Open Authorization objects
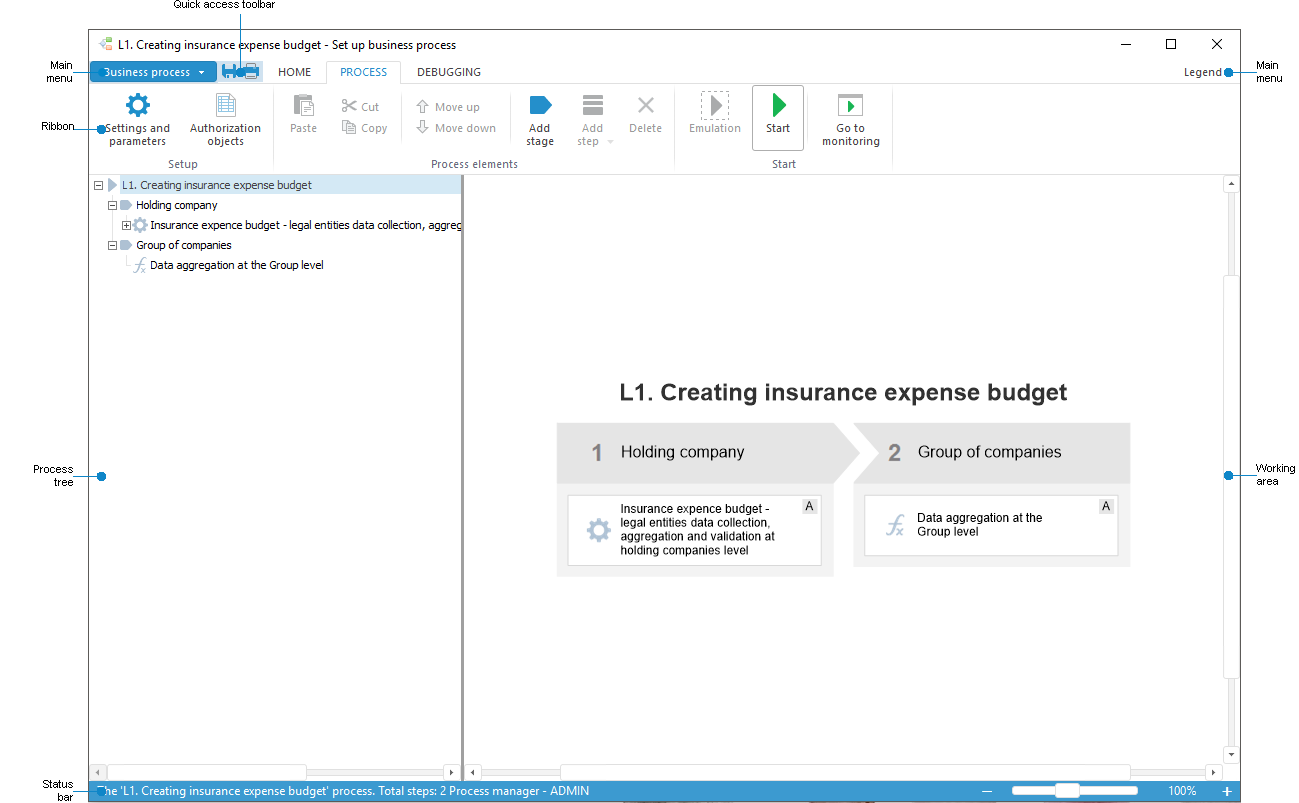 225,120
